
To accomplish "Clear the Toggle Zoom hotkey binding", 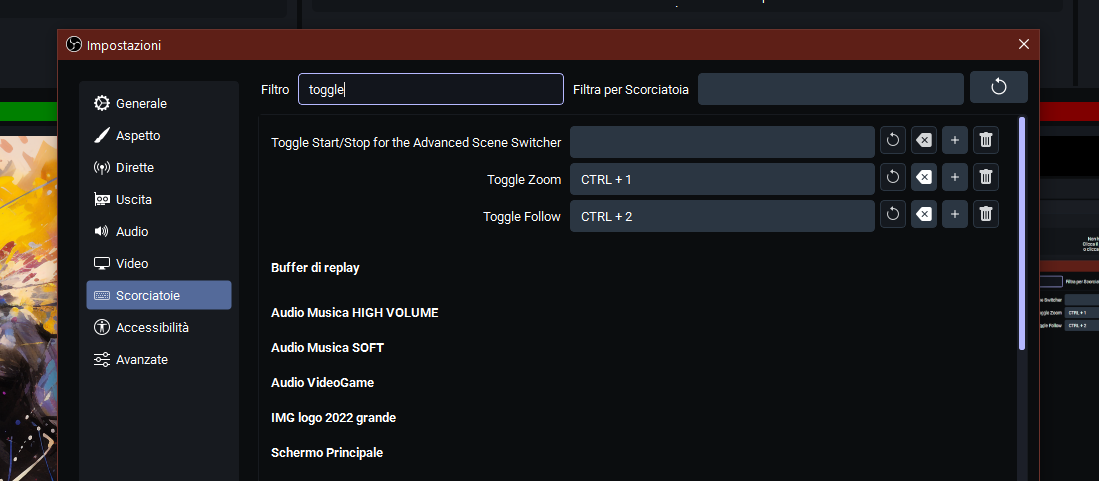I will tap(924, 178).
